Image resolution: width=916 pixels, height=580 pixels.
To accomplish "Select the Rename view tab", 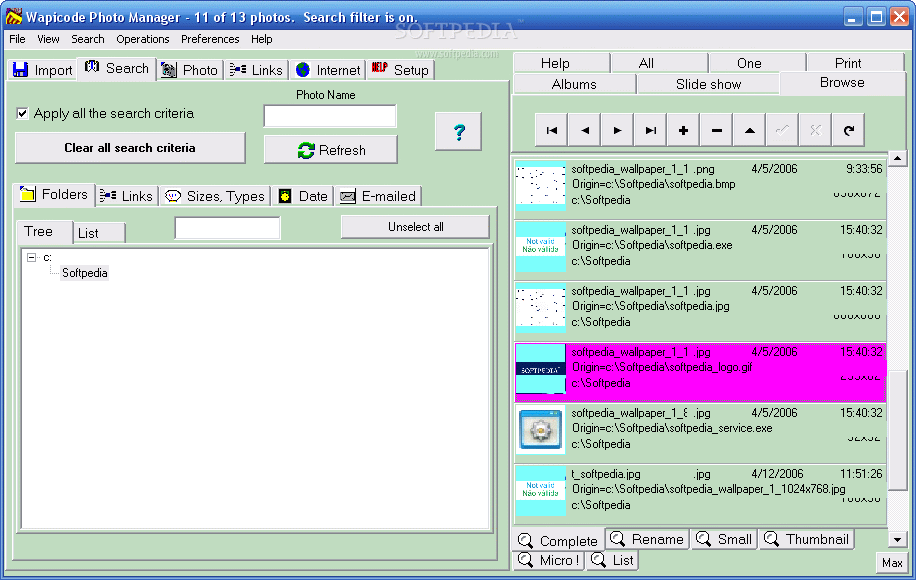I will coord(647,539).
